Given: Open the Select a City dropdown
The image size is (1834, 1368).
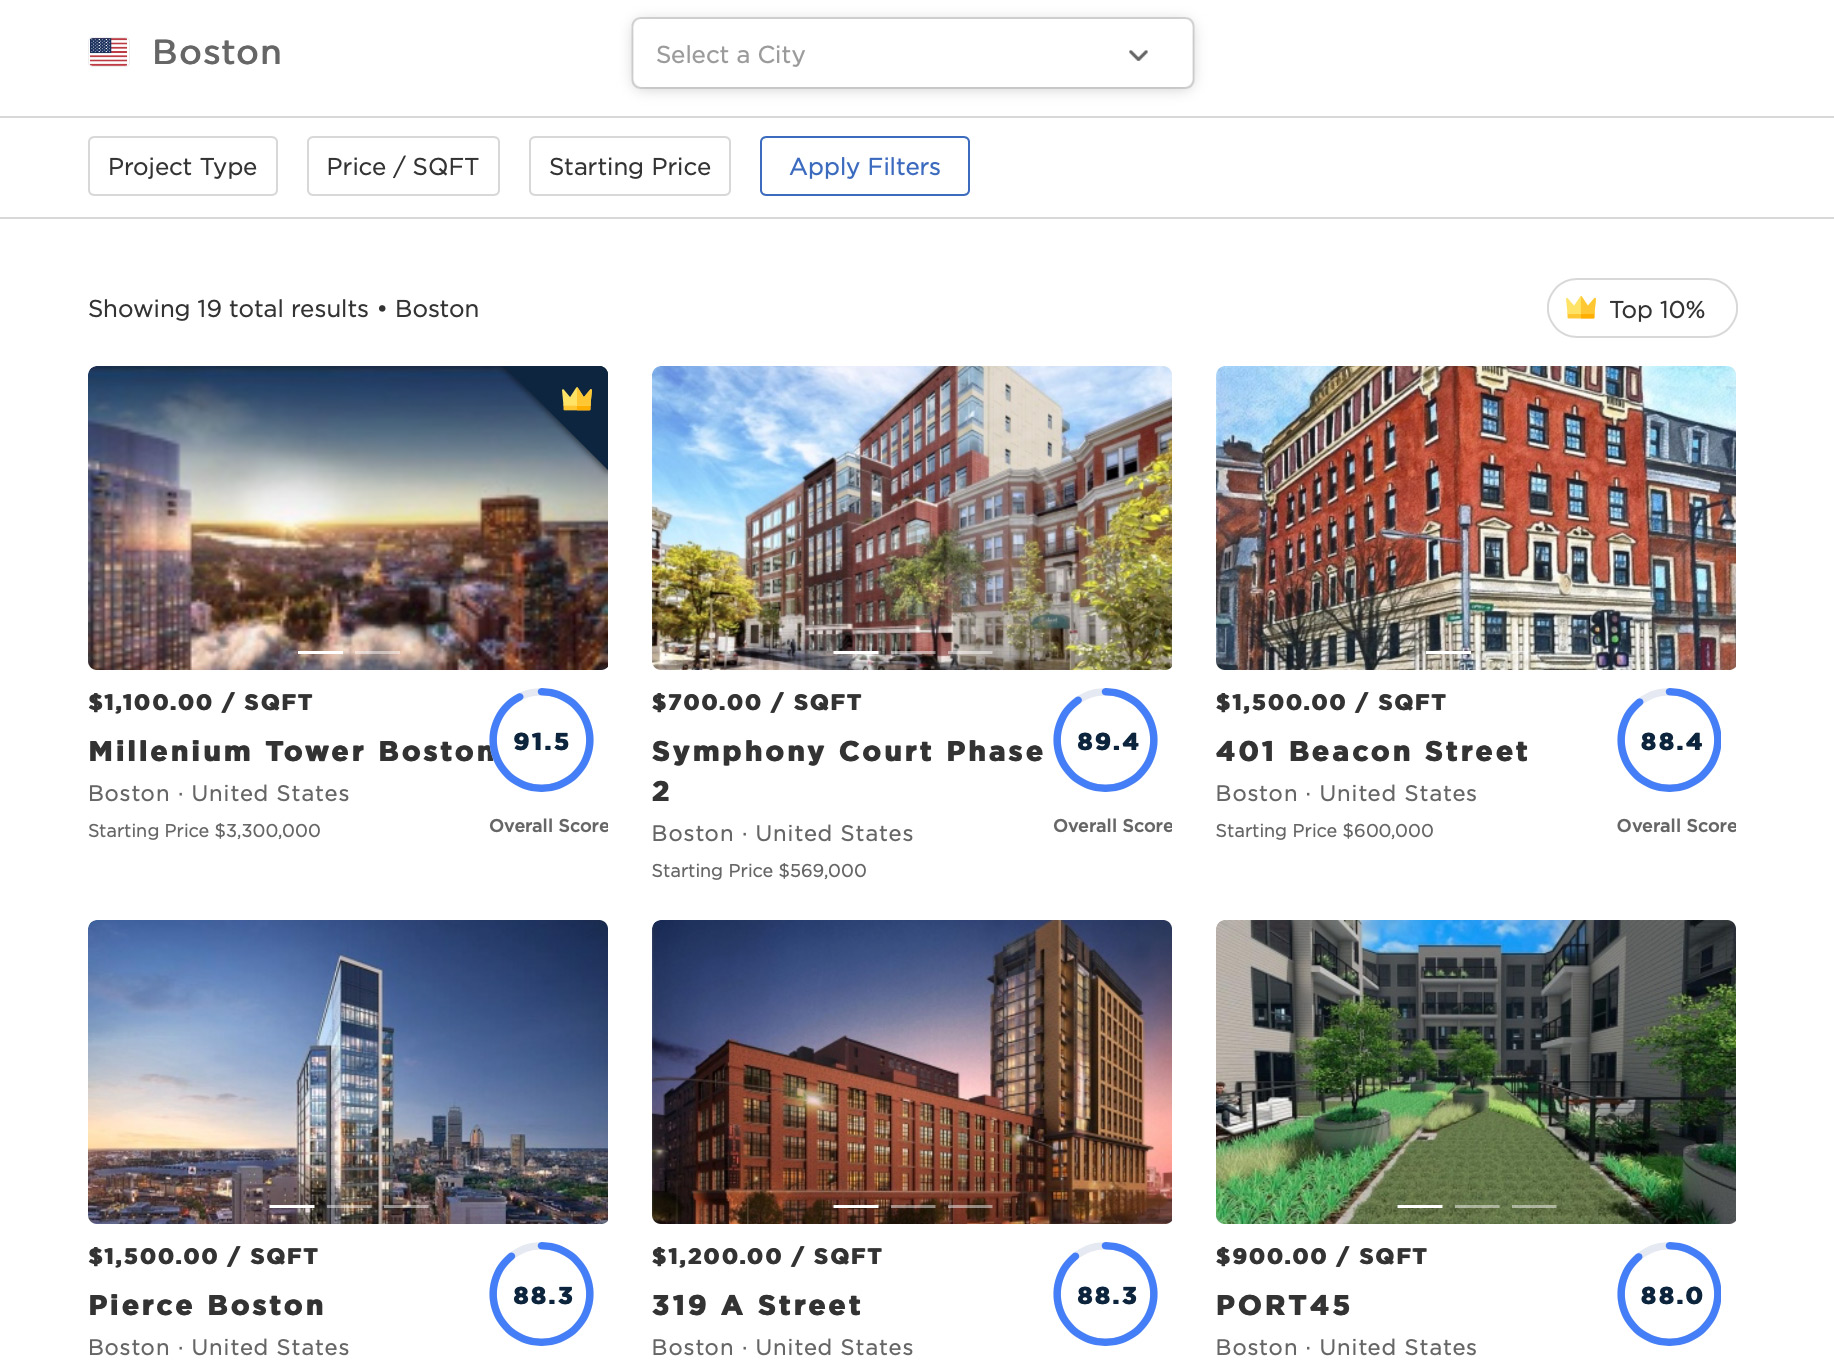Looking at the screenshot, I should click(x=912, y=54).
